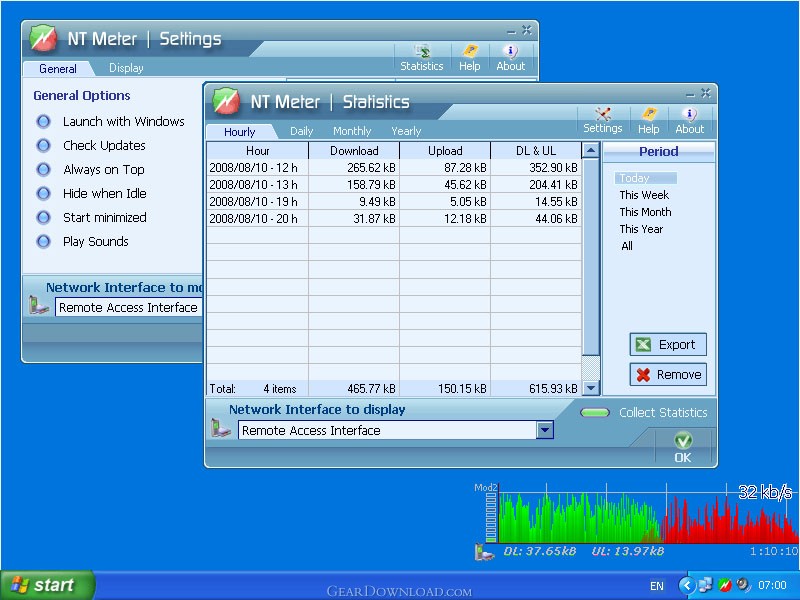
Task: Select row 2008/08/10 - 12 h
Action: 394,167
